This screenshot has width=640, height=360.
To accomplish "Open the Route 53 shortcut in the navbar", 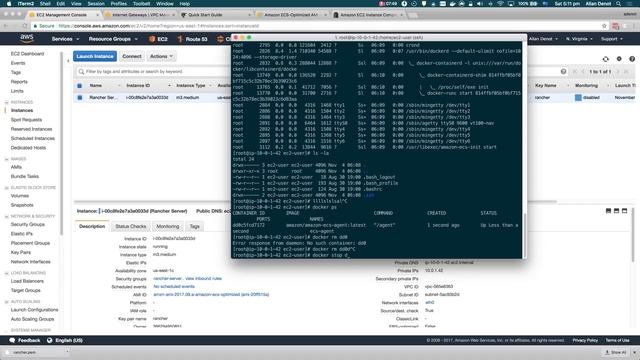I will [x=192, y=39].
